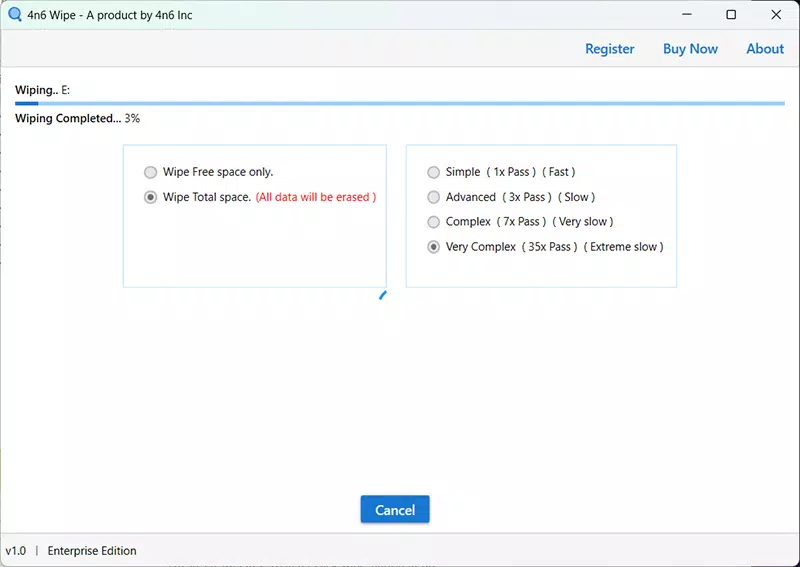Click the red 'All data will be erased' warning
The height and width of the screenshot is (567, 800).
(x=316, y=197)
